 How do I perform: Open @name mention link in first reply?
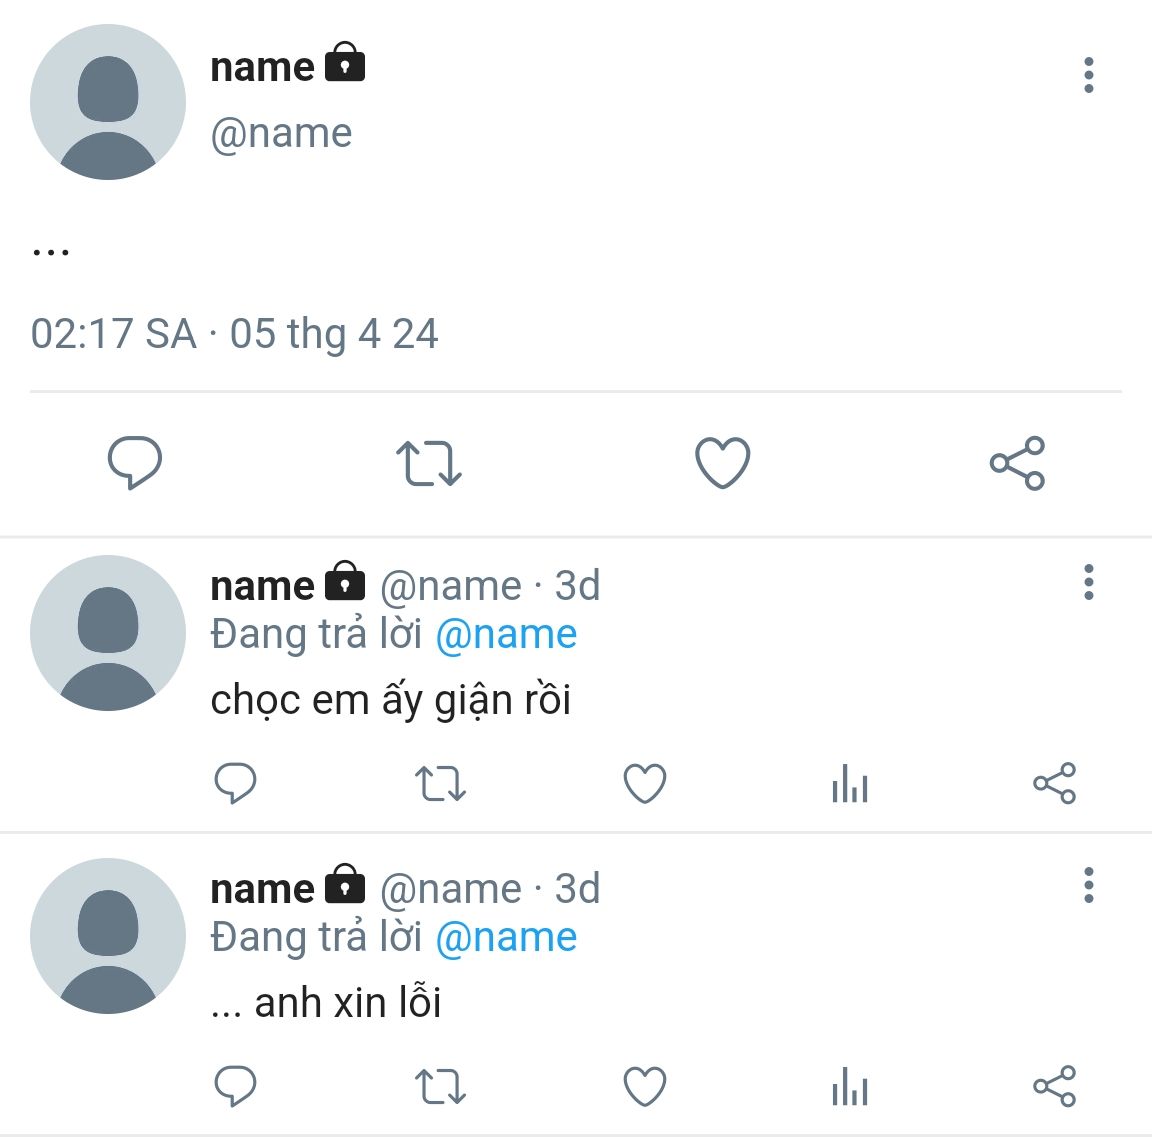click(x=506, y=634)
